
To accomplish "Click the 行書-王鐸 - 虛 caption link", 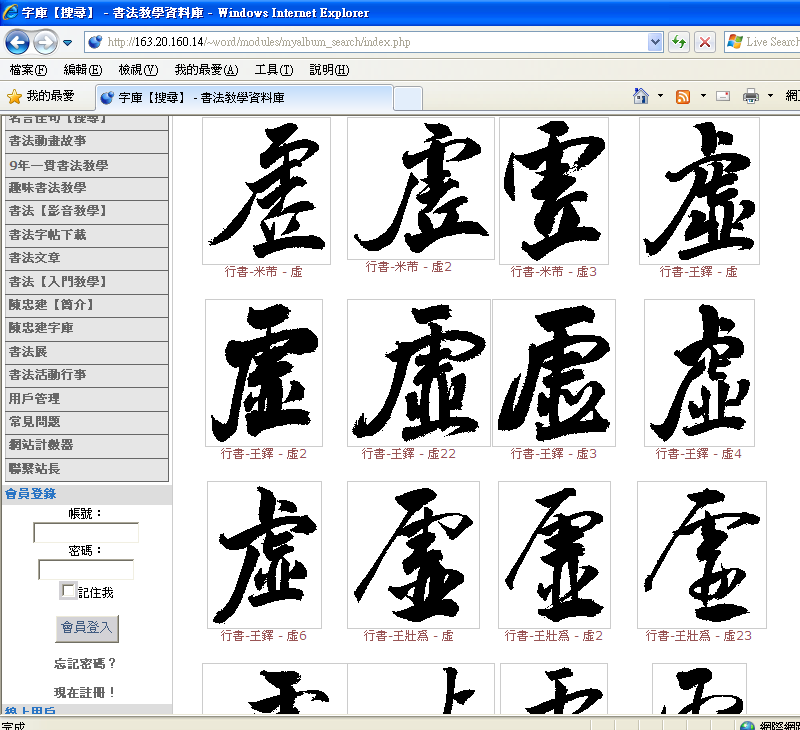I will tap(698, 272).
